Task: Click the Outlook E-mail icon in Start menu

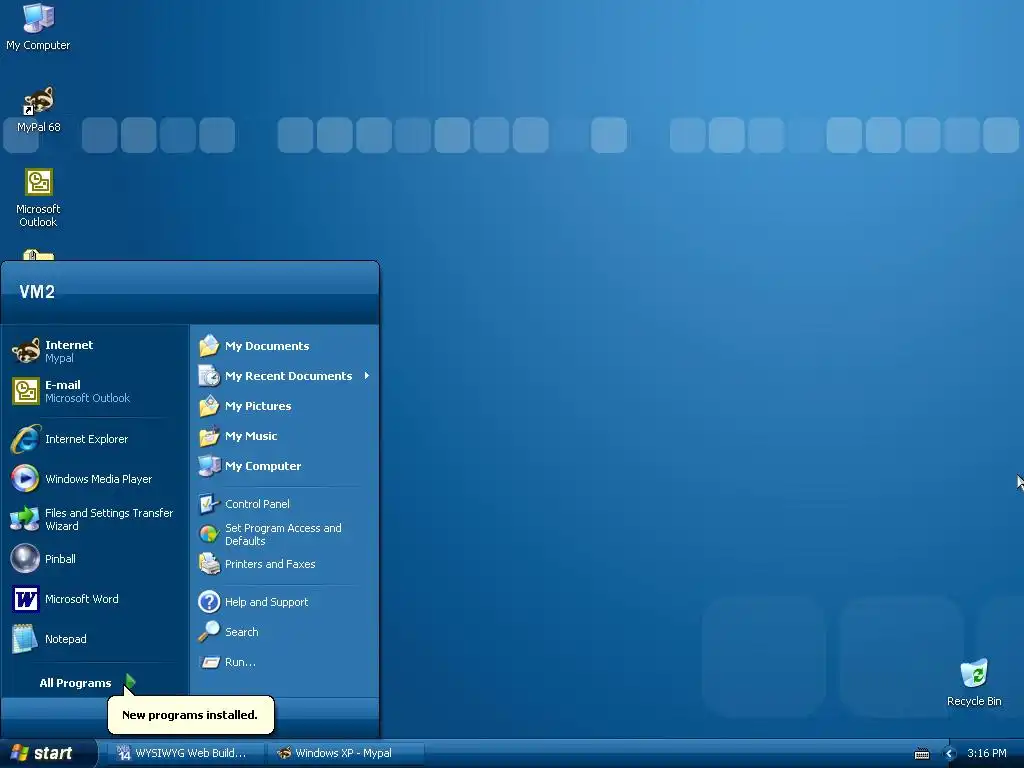Action: coord(26,391)
